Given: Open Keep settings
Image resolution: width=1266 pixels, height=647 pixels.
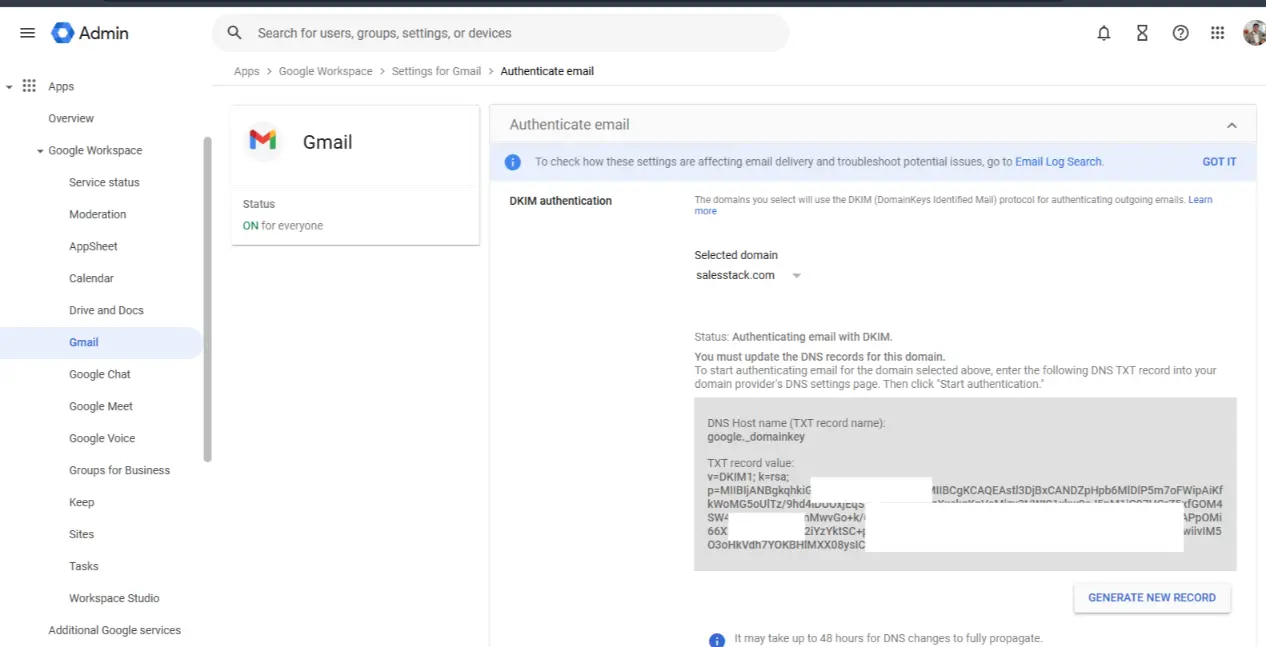Looking at the screenshot, I should [81, 502].
